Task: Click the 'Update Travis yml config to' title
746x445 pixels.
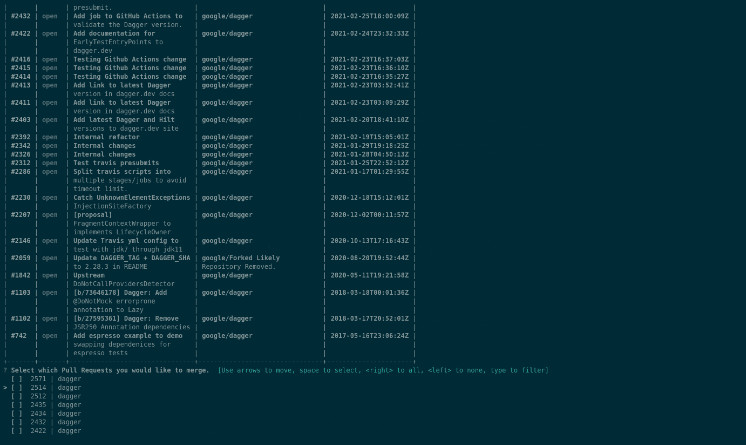Action: [126, 241]
